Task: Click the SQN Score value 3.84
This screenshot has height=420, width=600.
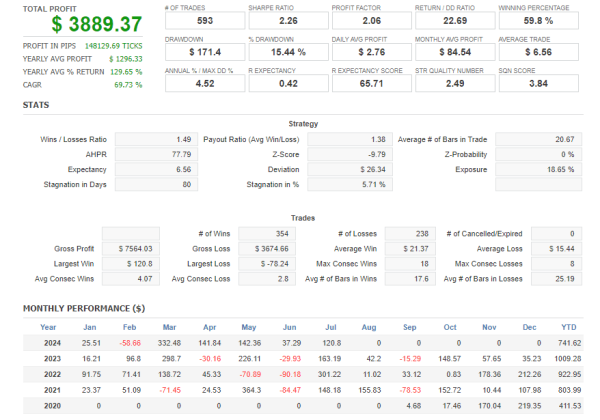Action: click(538, 83)
